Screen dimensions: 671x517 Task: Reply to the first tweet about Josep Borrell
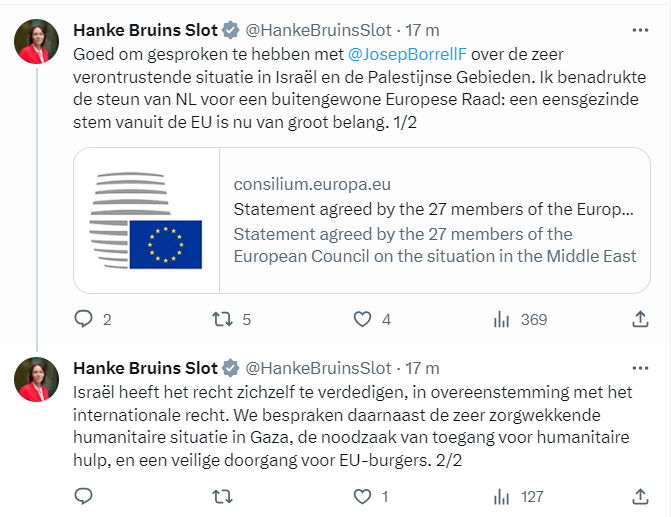pyautogui.click(x=84, y=320)
